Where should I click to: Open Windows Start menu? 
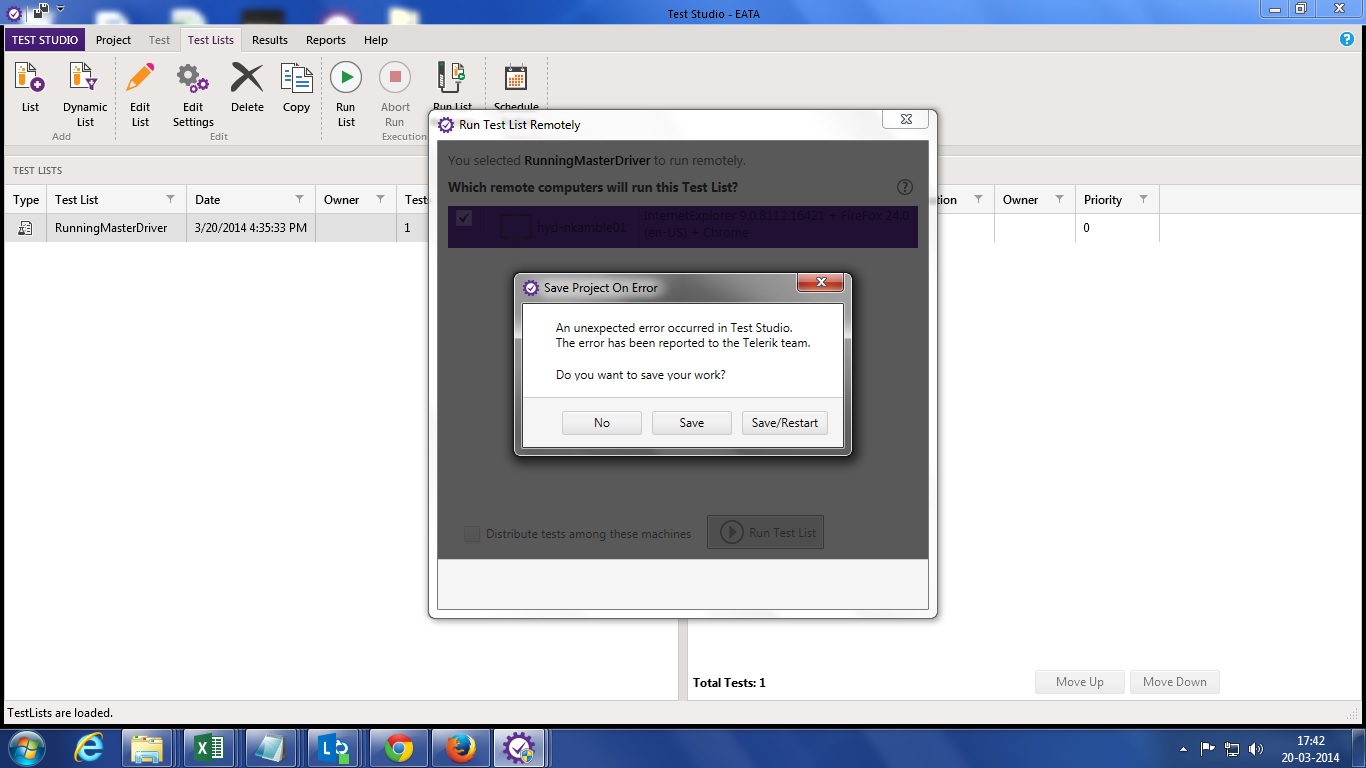point(26,748)
